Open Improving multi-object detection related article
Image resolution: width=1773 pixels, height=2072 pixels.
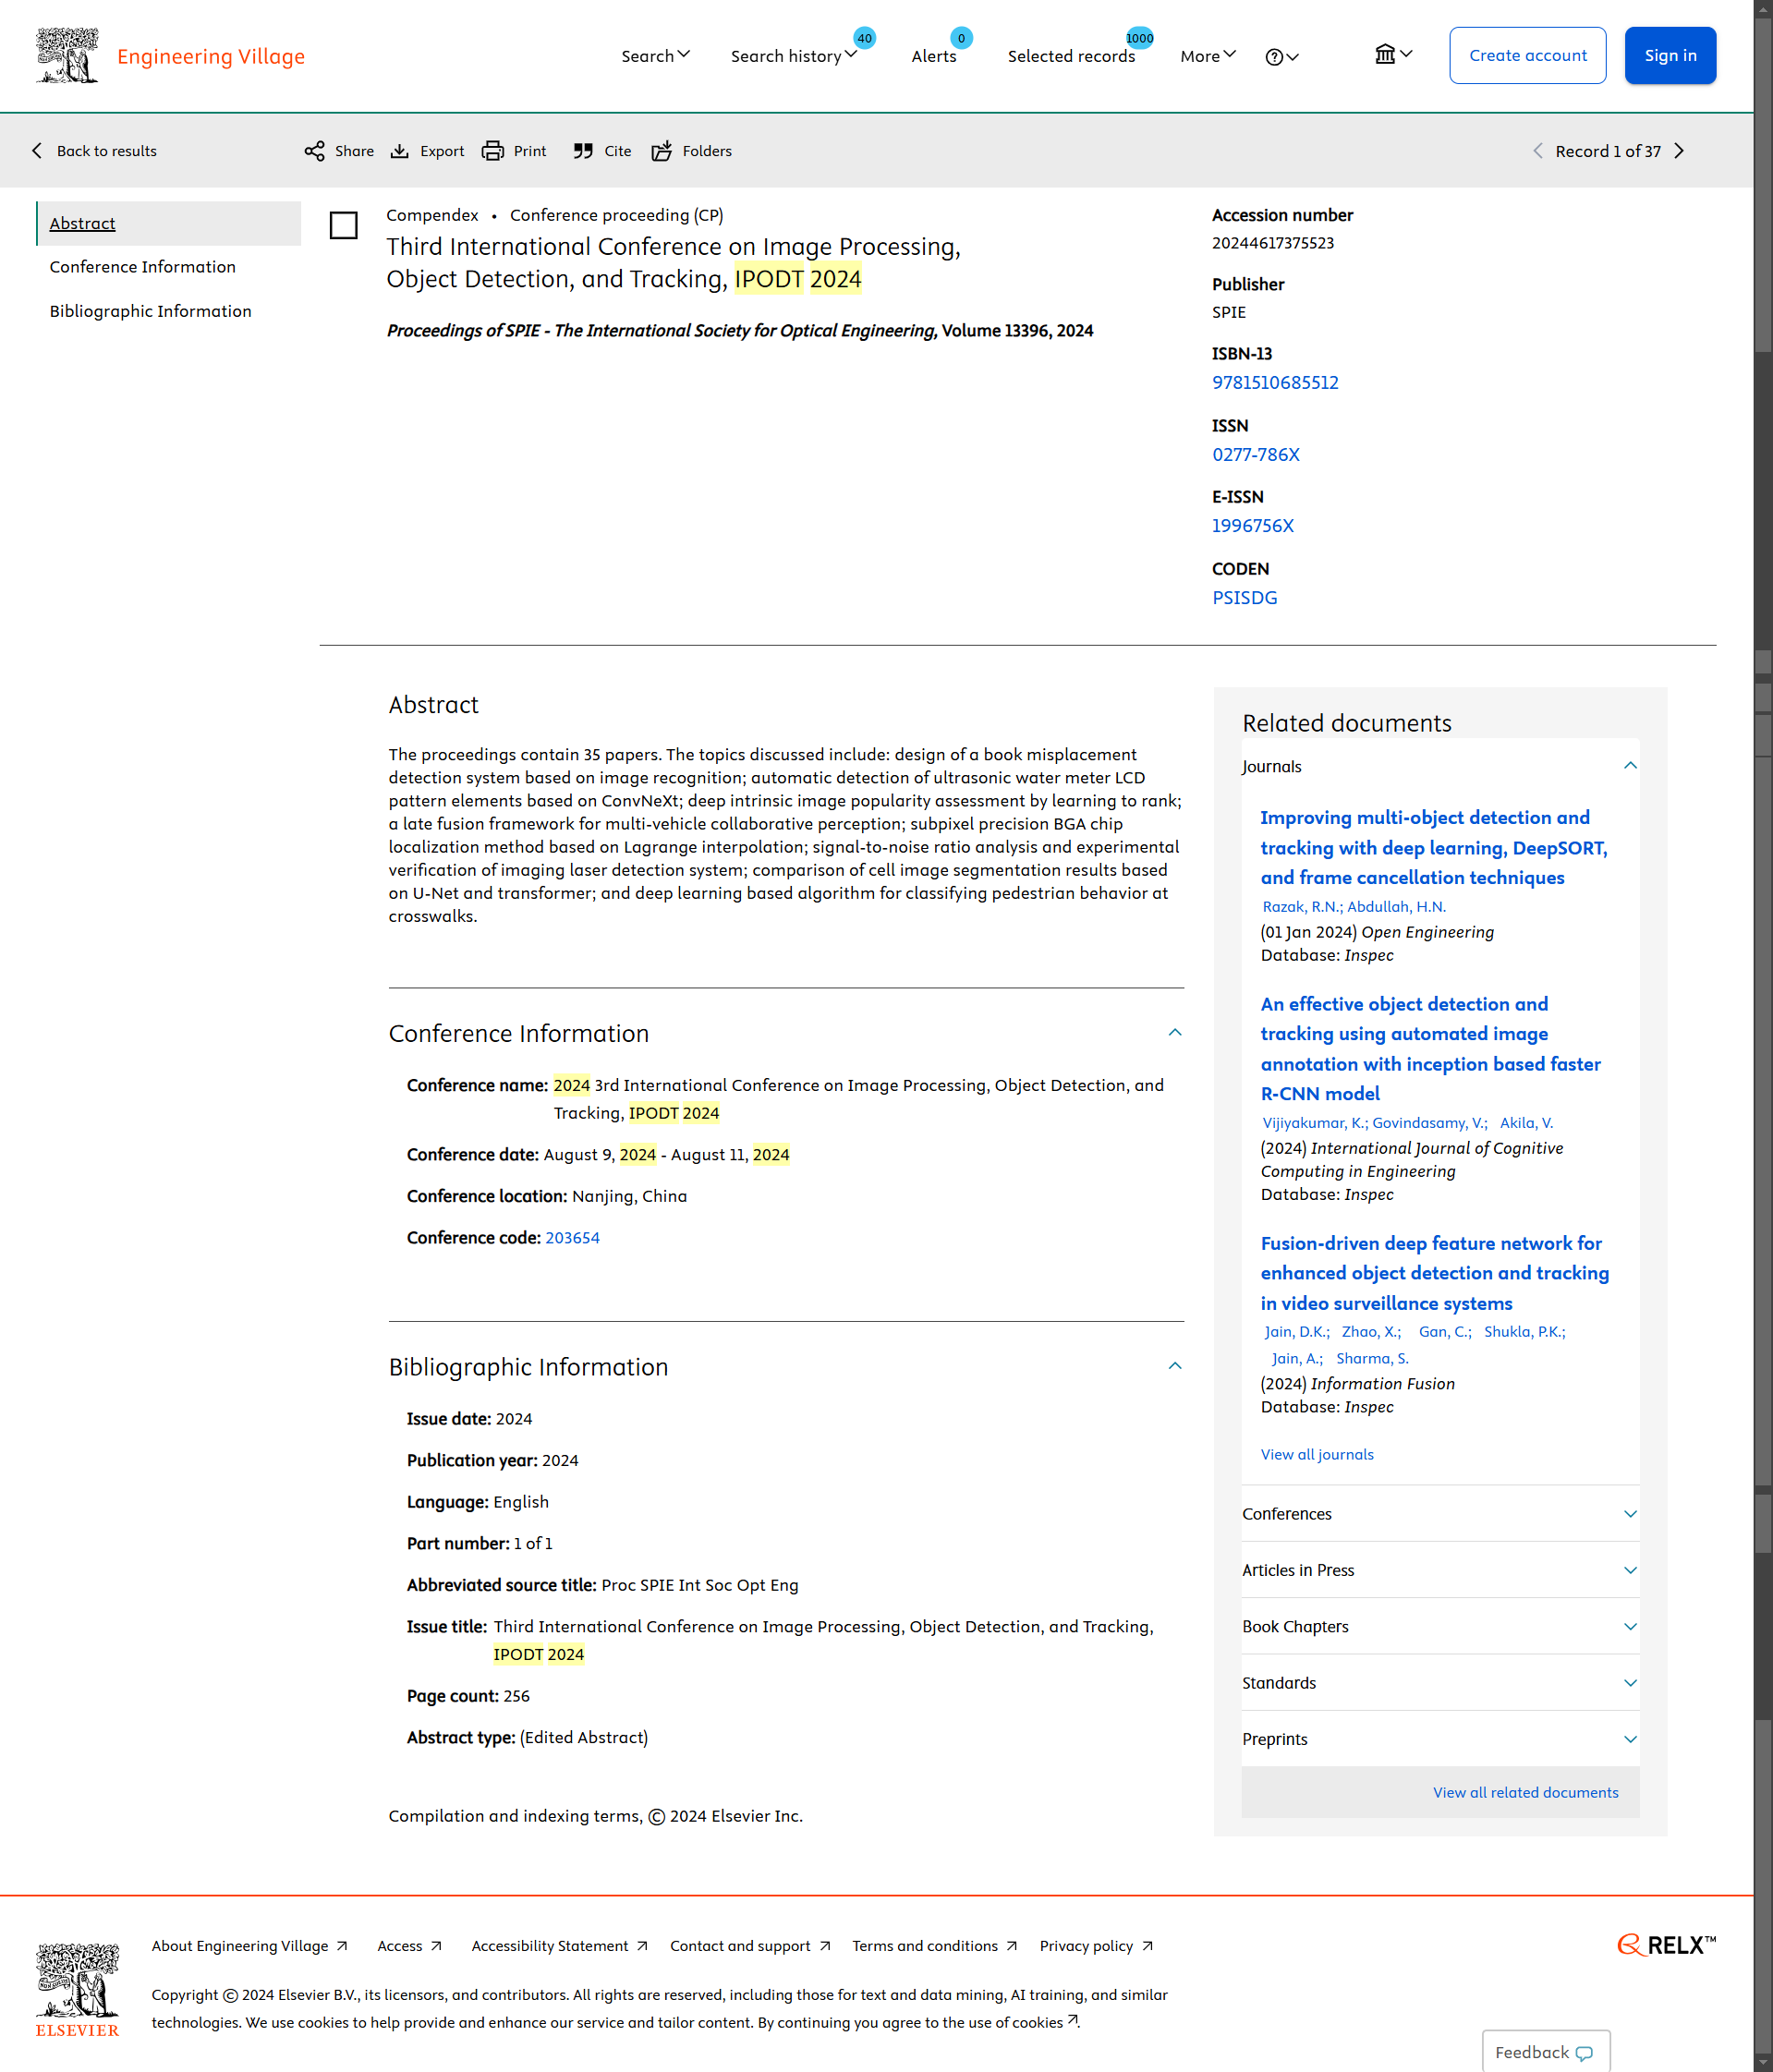pos(1434,848)
